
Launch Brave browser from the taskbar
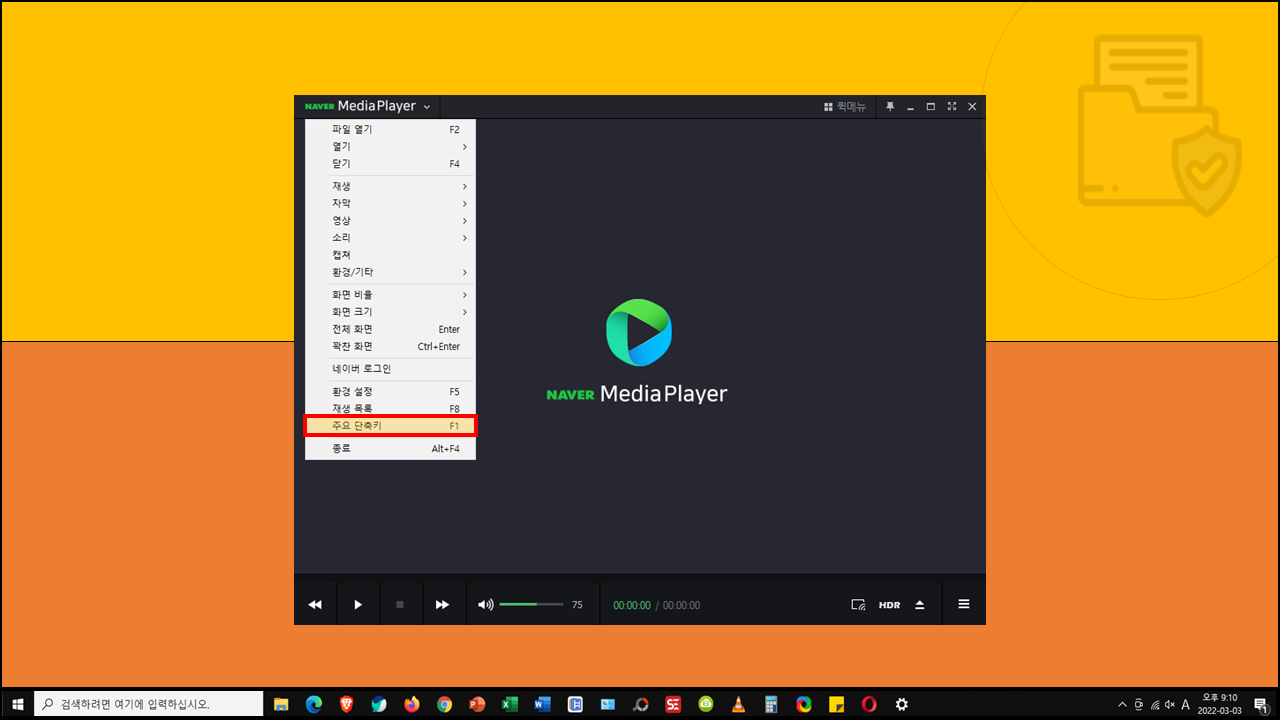click(346, 704)
